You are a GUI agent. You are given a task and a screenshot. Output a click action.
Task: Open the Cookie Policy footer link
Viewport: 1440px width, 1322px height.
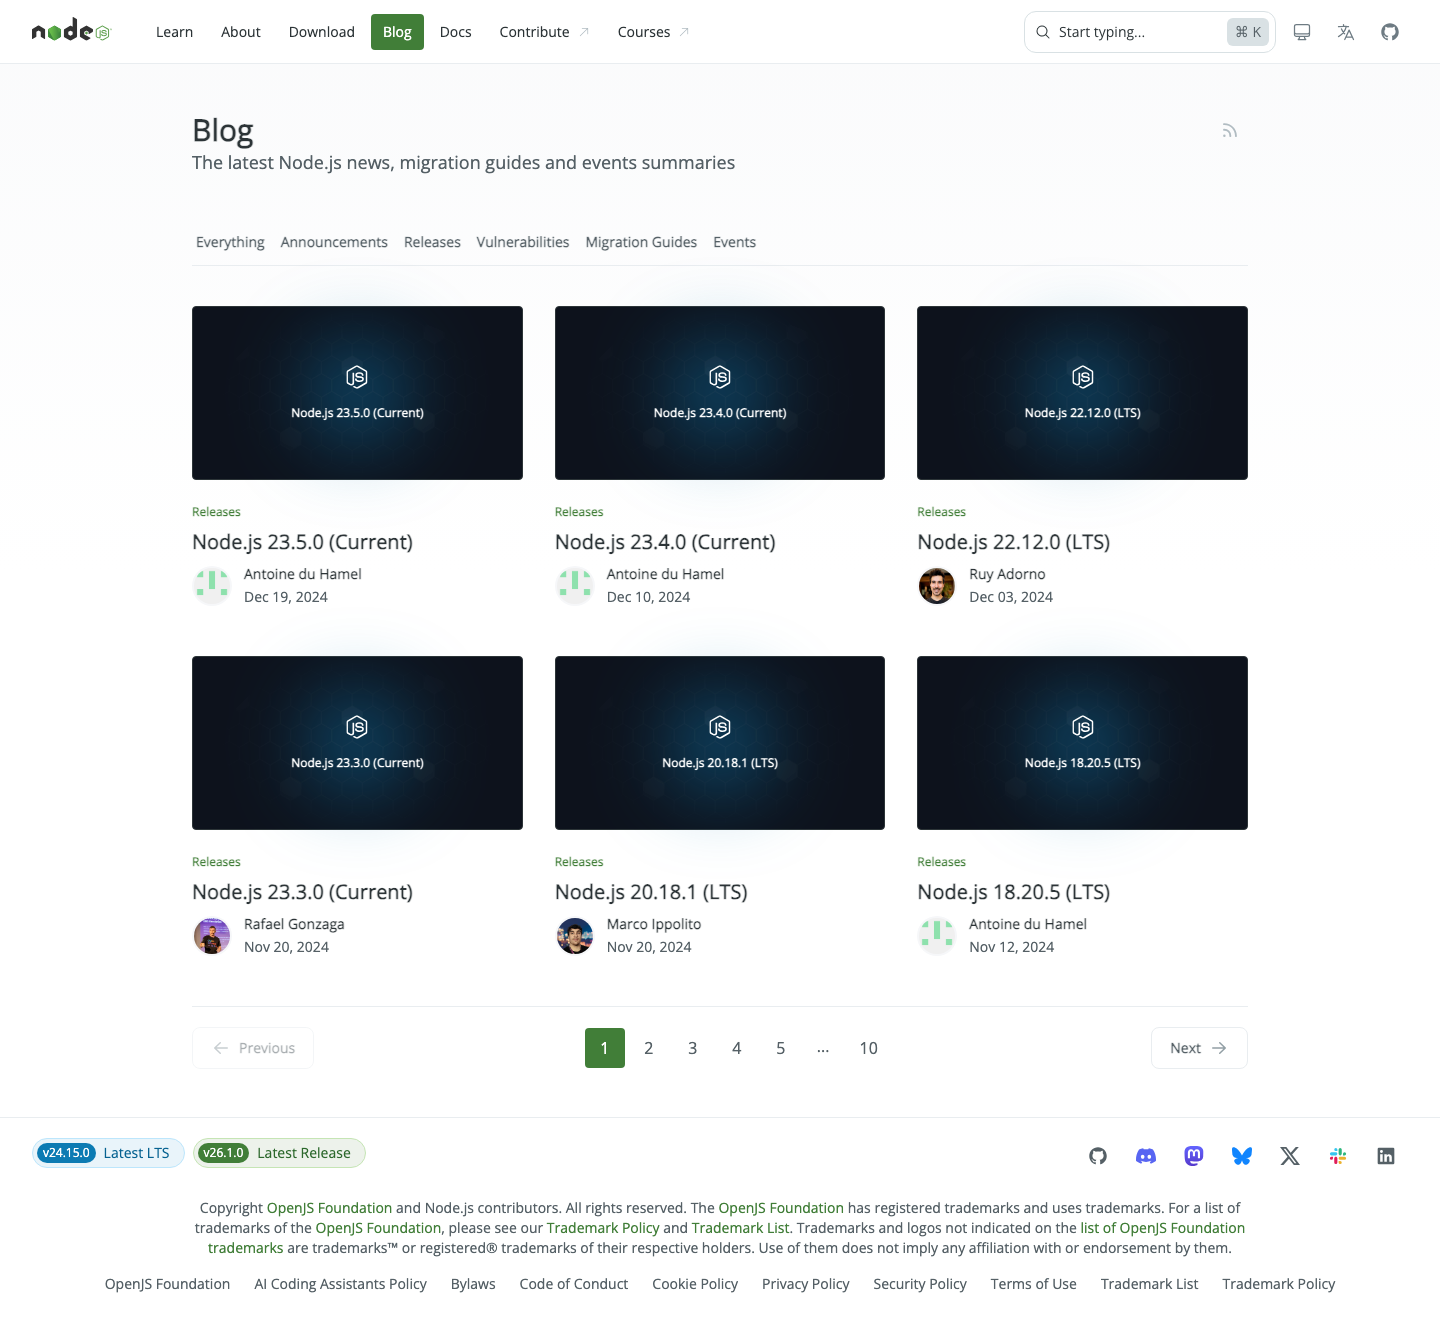pyautogui.click(x=695, y=1284)
